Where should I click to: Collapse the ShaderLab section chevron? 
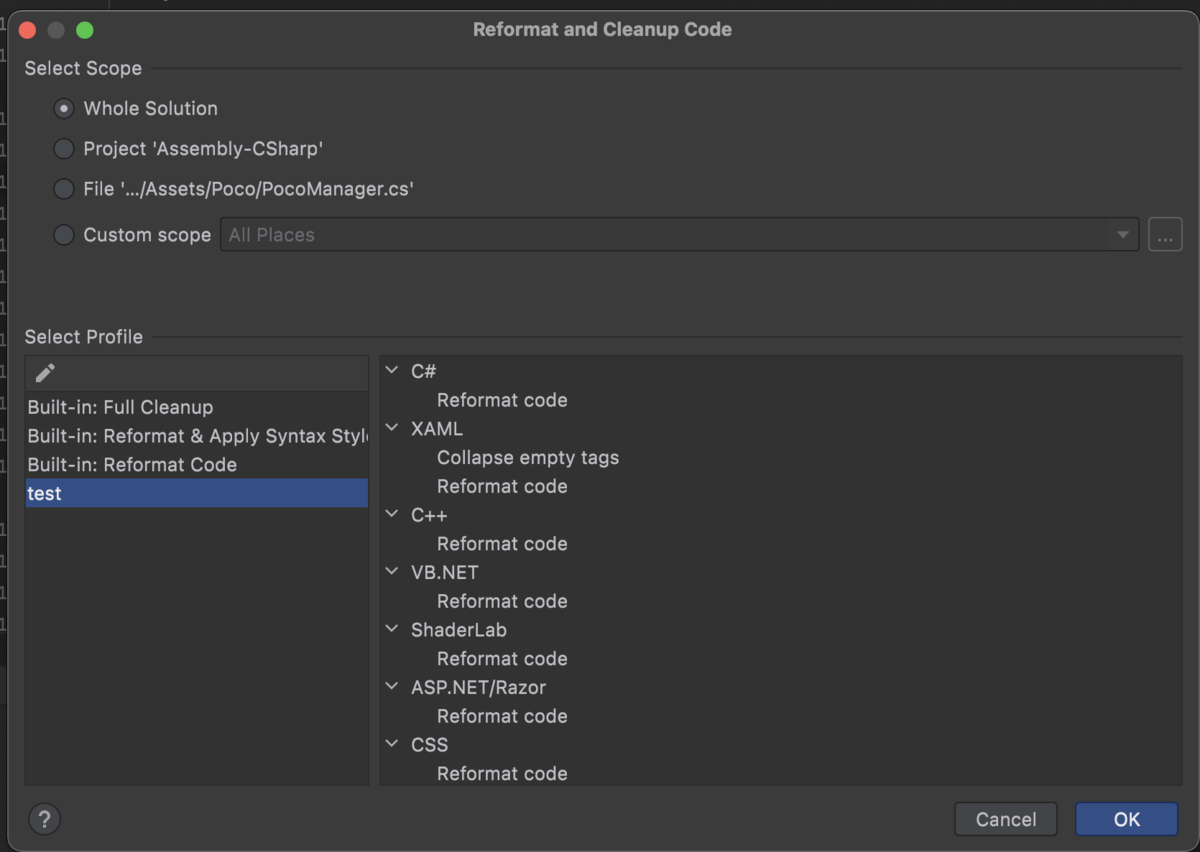tap(392, 630)
